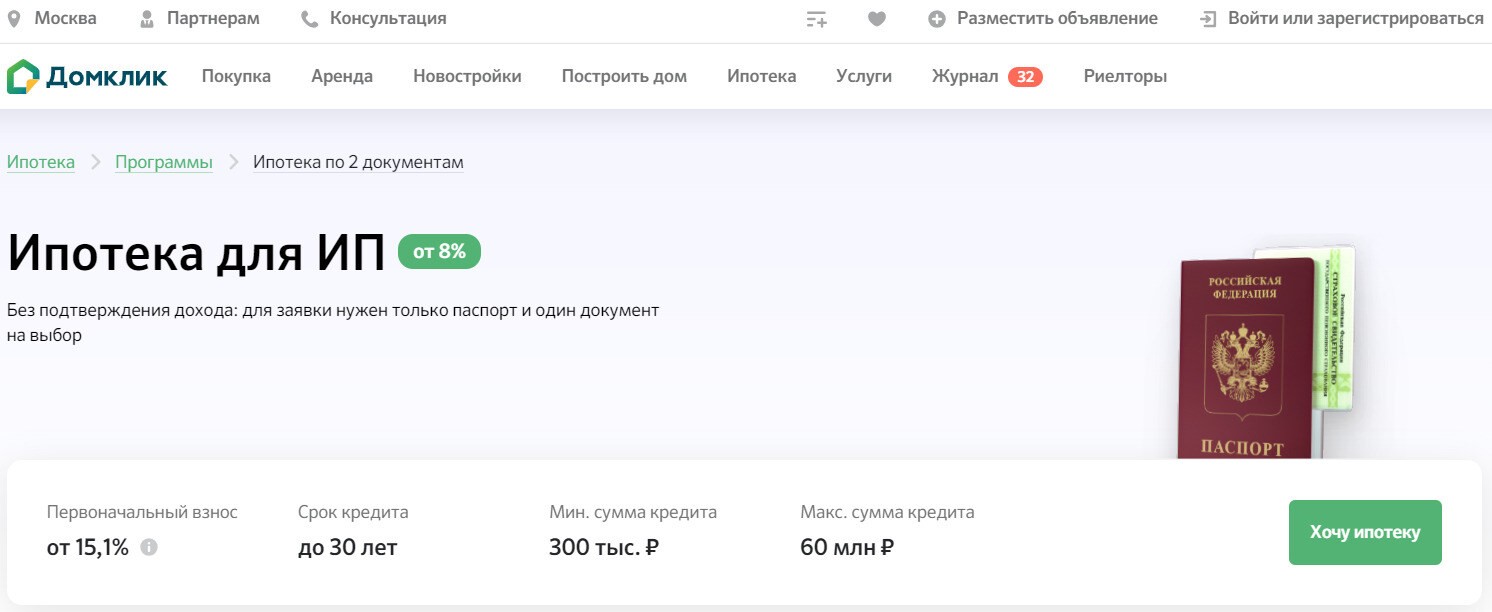This screenshot has width=1492, height=612.
Task: Open favorites with the heart icon
Action: [x=877, y=17]
